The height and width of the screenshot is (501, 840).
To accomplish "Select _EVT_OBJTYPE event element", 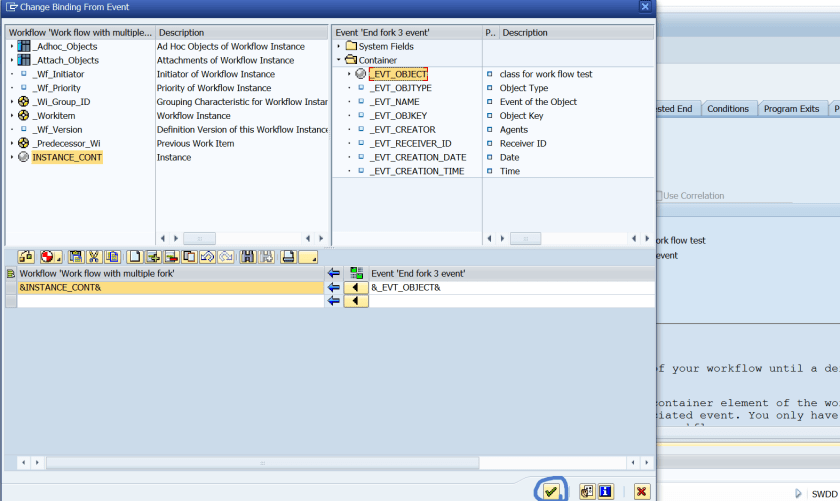I will (x=401, y=88).
